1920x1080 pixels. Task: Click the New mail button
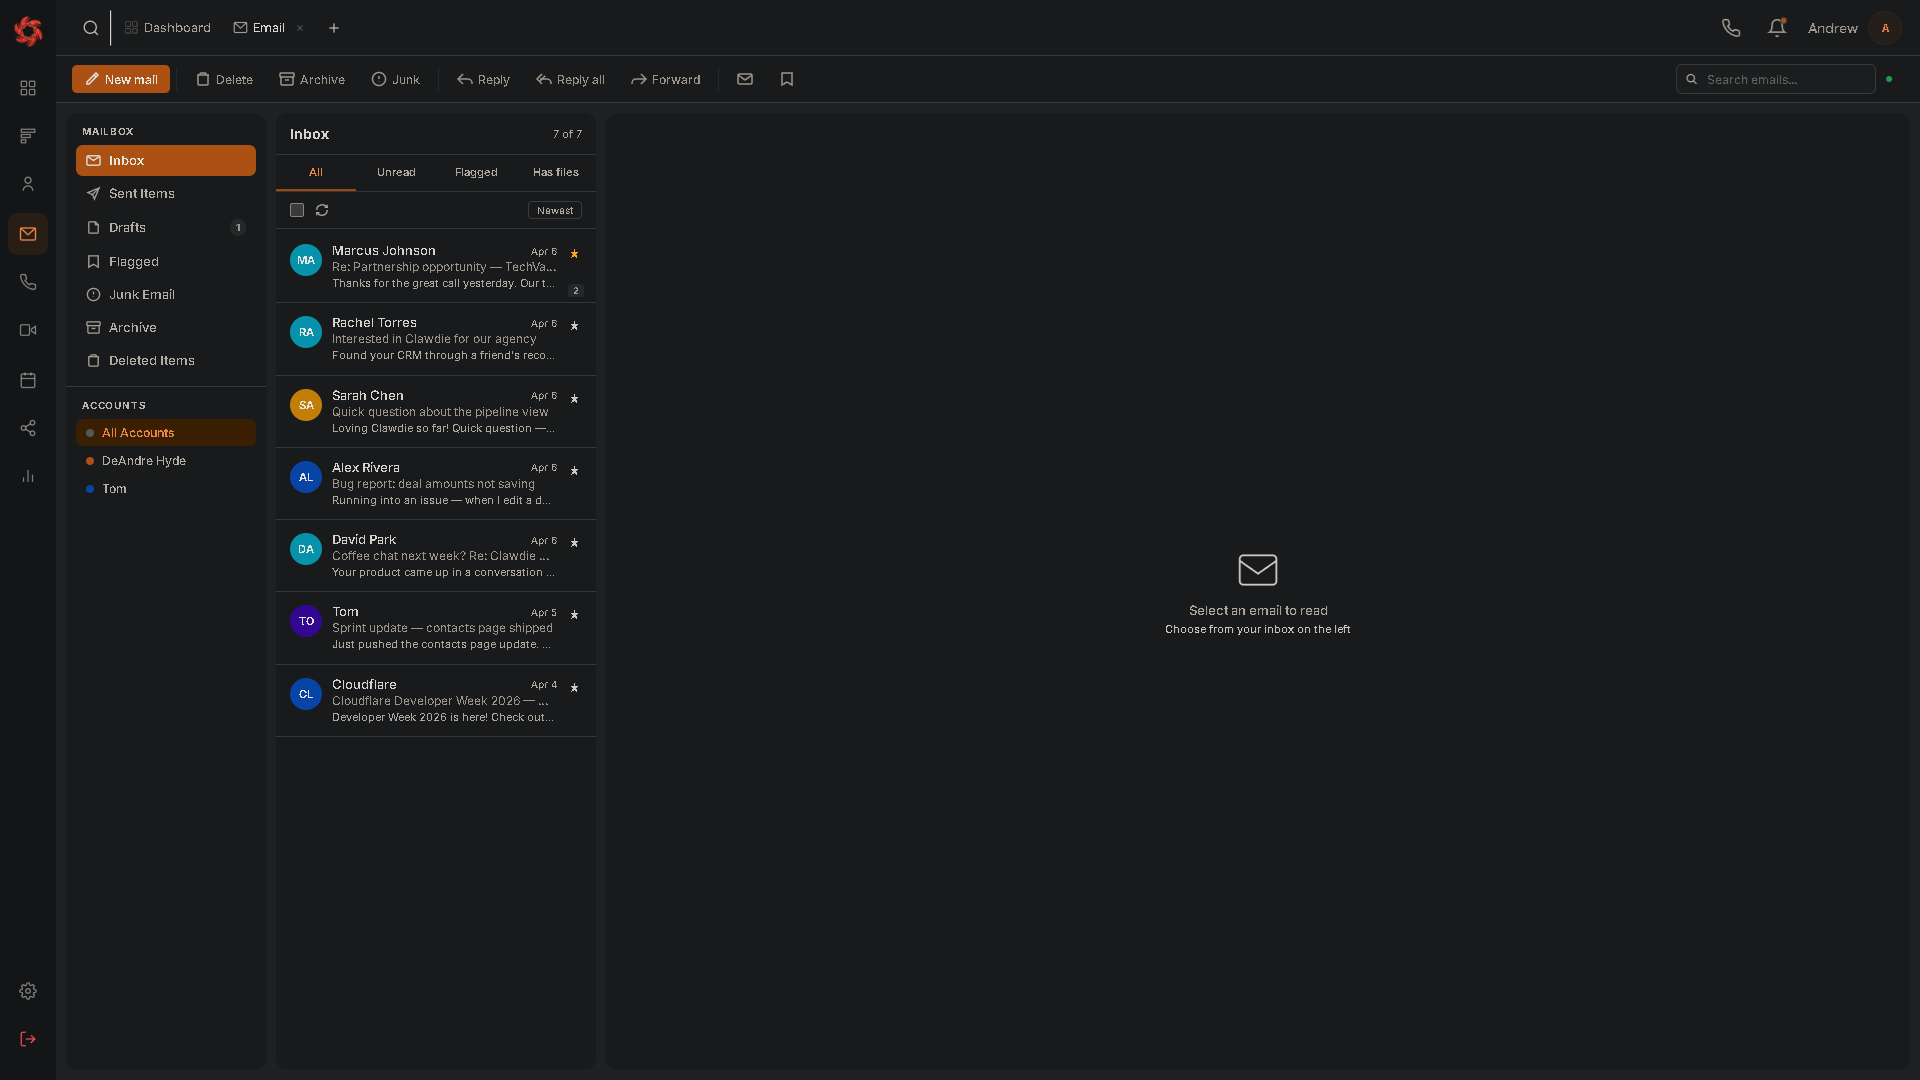click(x=121, y=79)
